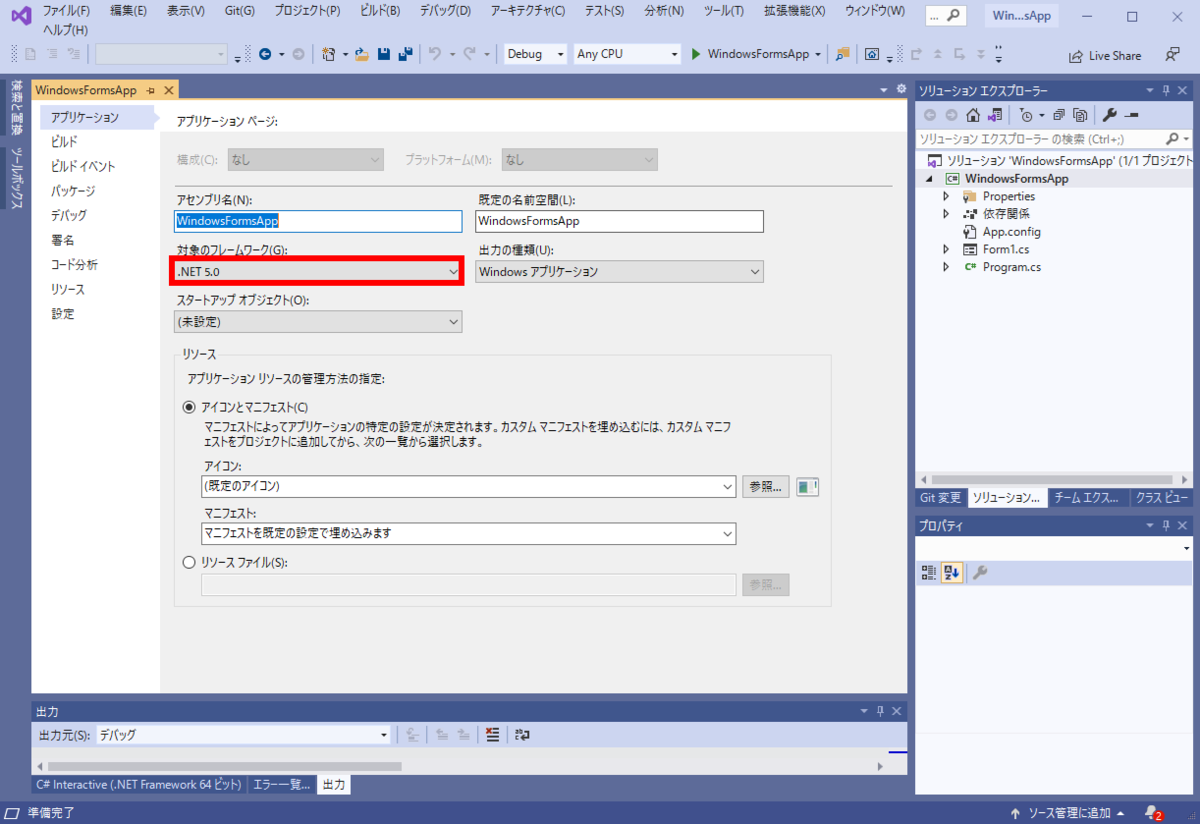Screen dimensions: 1200x824
Task: Click the Properties wrench in Solution Explorer toolbar
Action: coord(1109,115)
